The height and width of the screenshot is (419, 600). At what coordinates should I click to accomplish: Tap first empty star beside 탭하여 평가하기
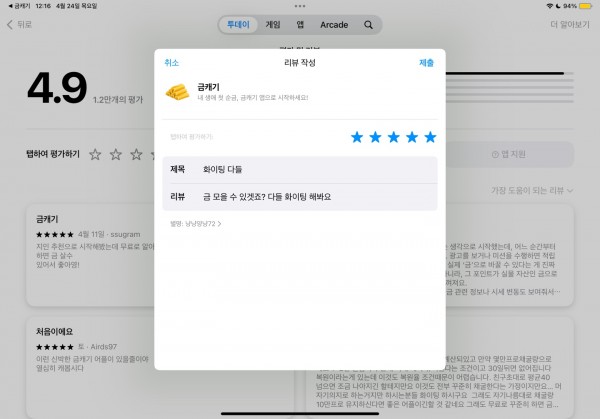point(95,154)
